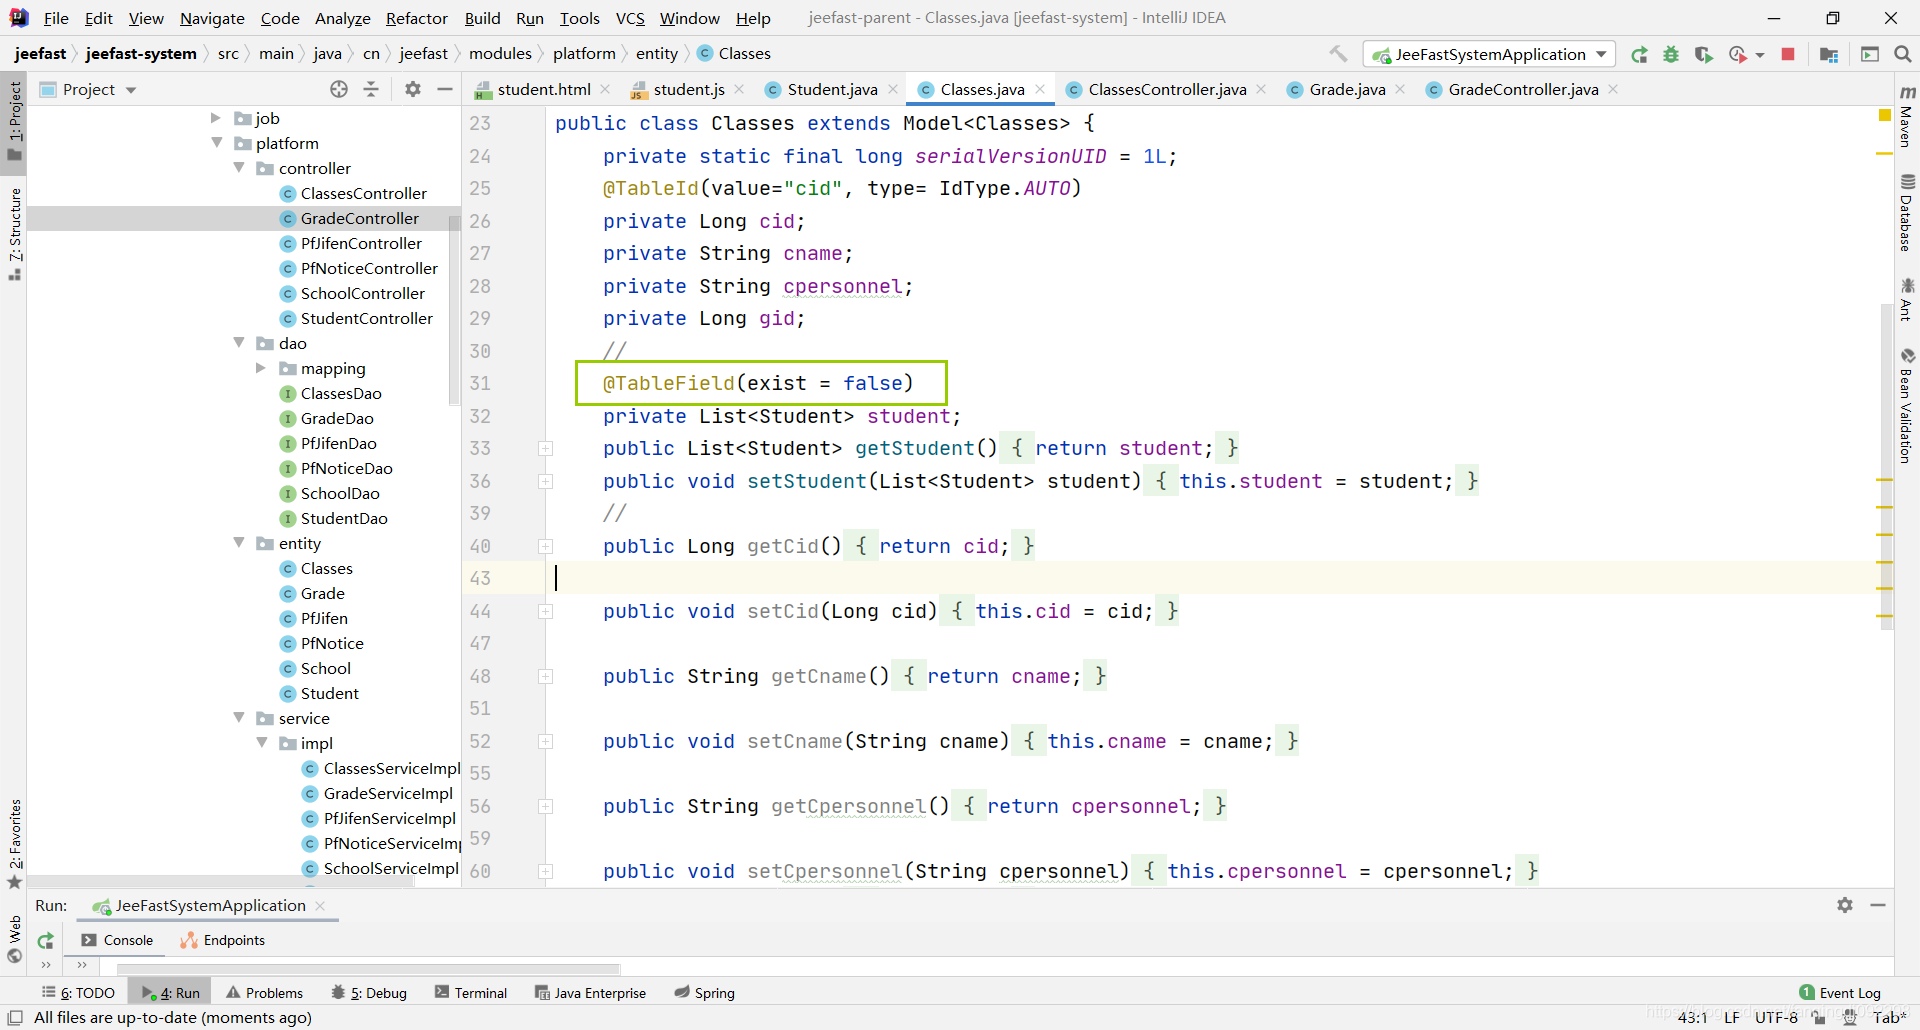Viewport: 1920px width, 1030px height.
Task: Open Ant tool window
Action: (1907, 300)
